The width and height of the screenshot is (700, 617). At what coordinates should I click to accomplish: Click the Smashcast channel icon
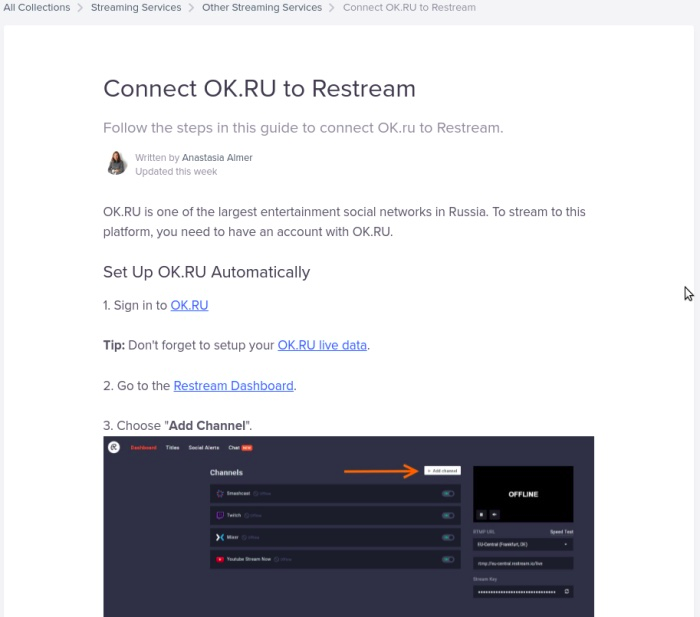click(x=220, y=493)
